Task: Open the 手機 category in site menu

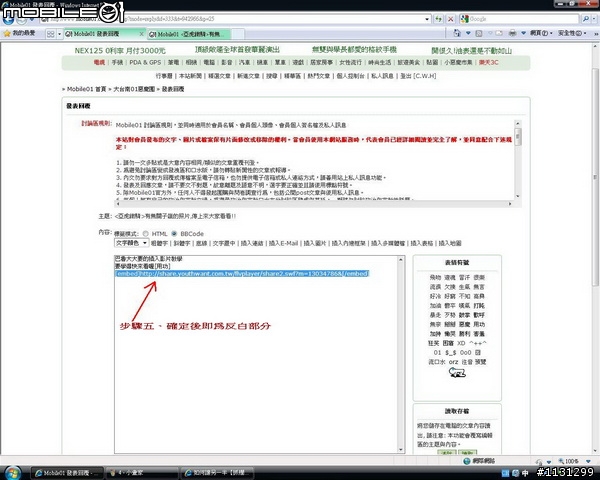Action: click(x=117, y=62)
